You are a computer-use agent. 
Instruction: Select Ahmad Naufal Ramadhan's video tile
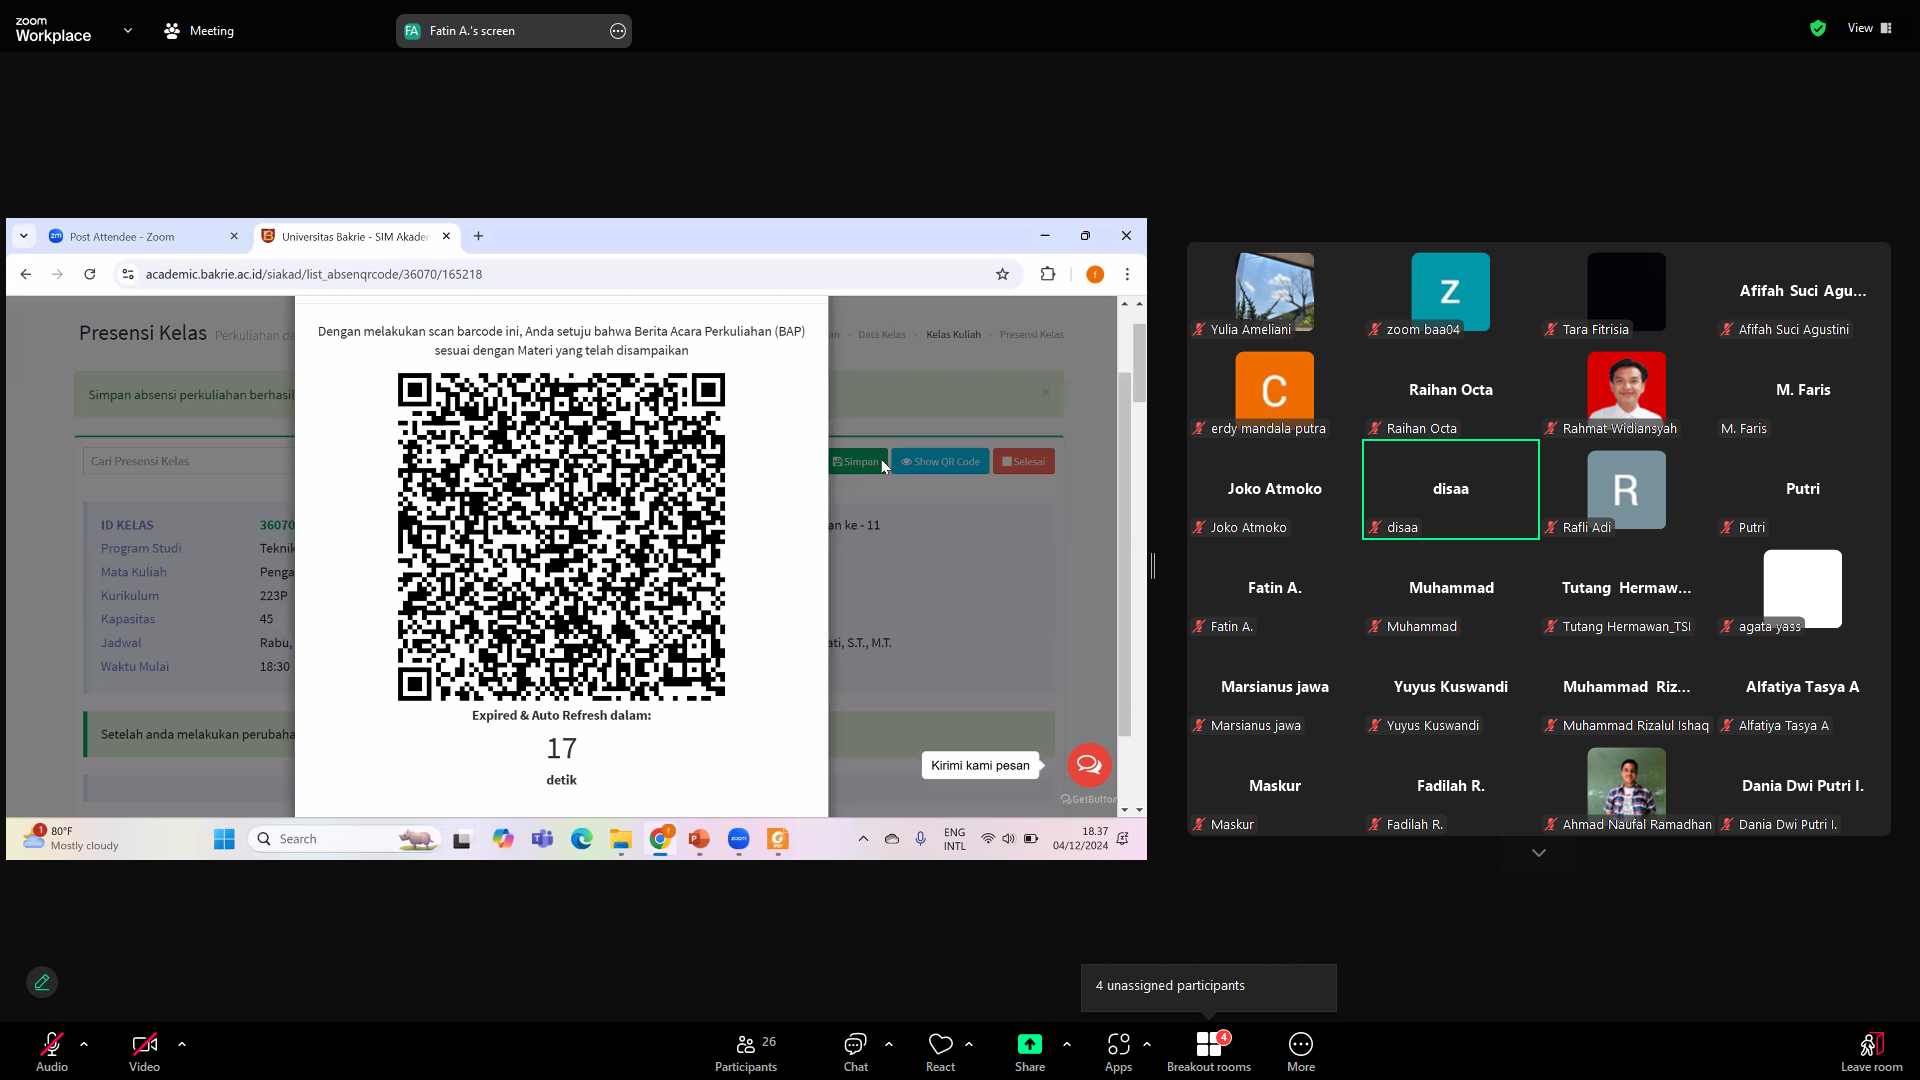[x=1627, y=786]
